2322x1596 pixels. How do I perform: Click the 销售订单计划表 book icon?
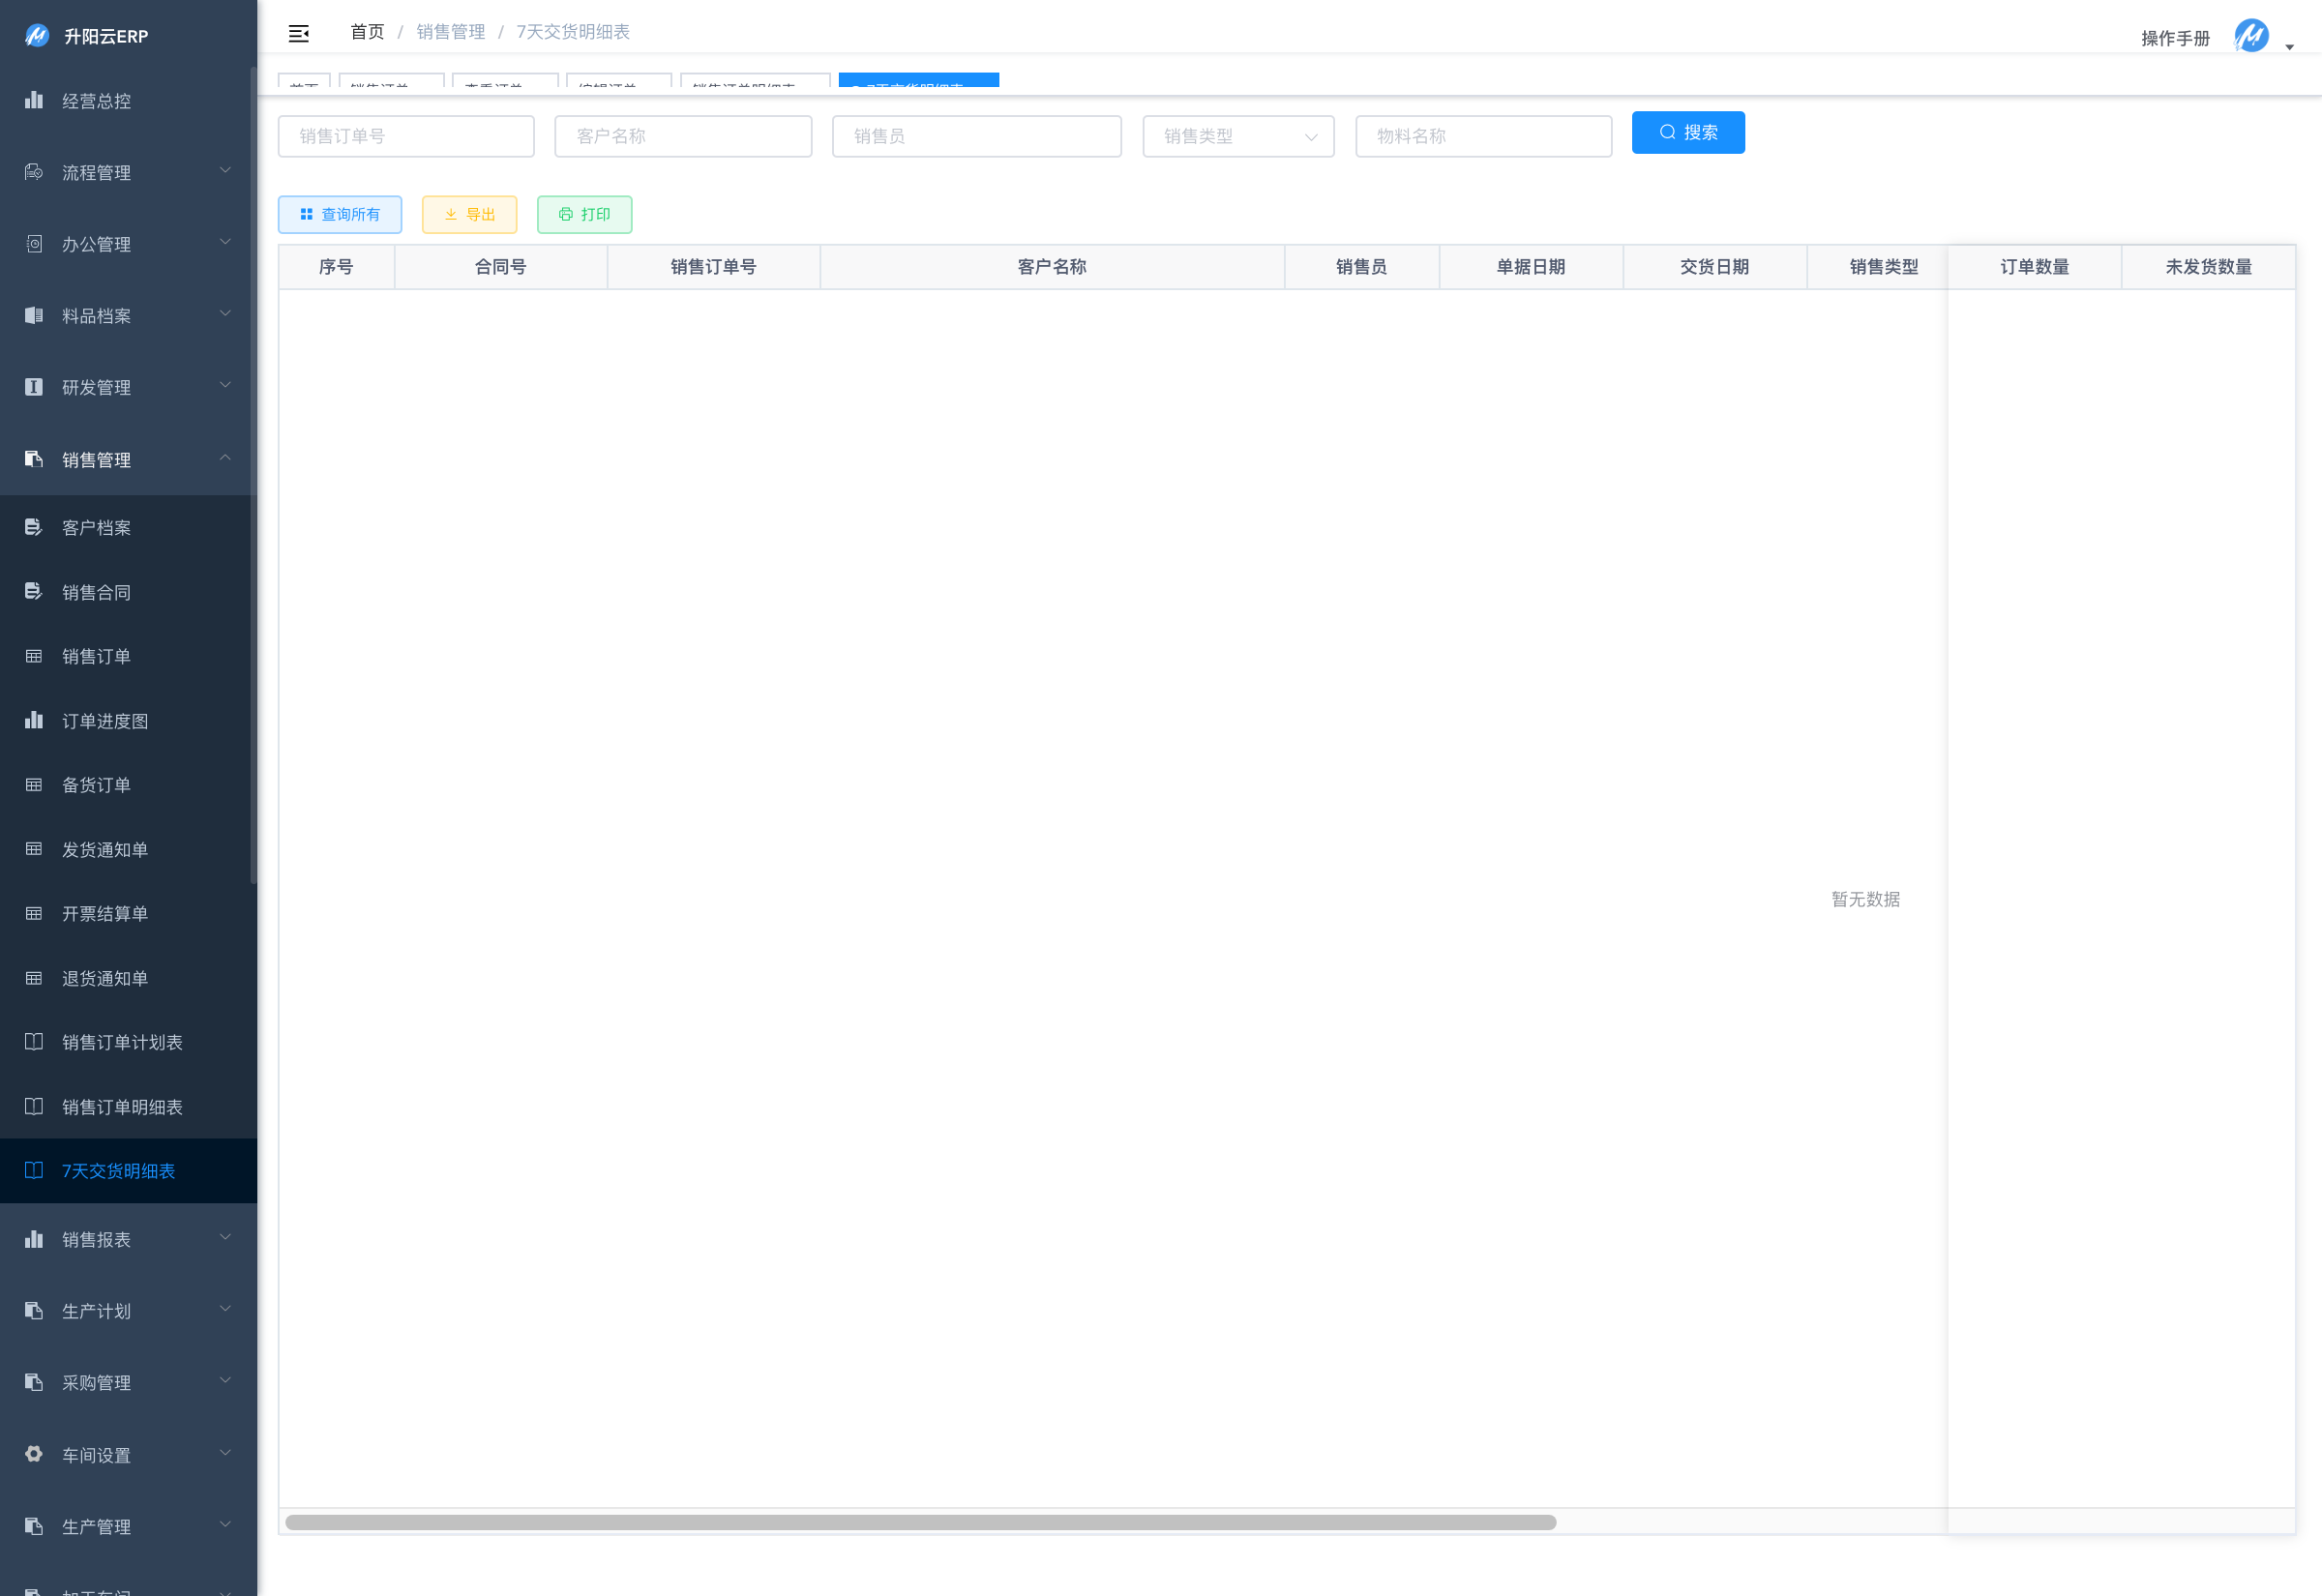pos(34,1042)
